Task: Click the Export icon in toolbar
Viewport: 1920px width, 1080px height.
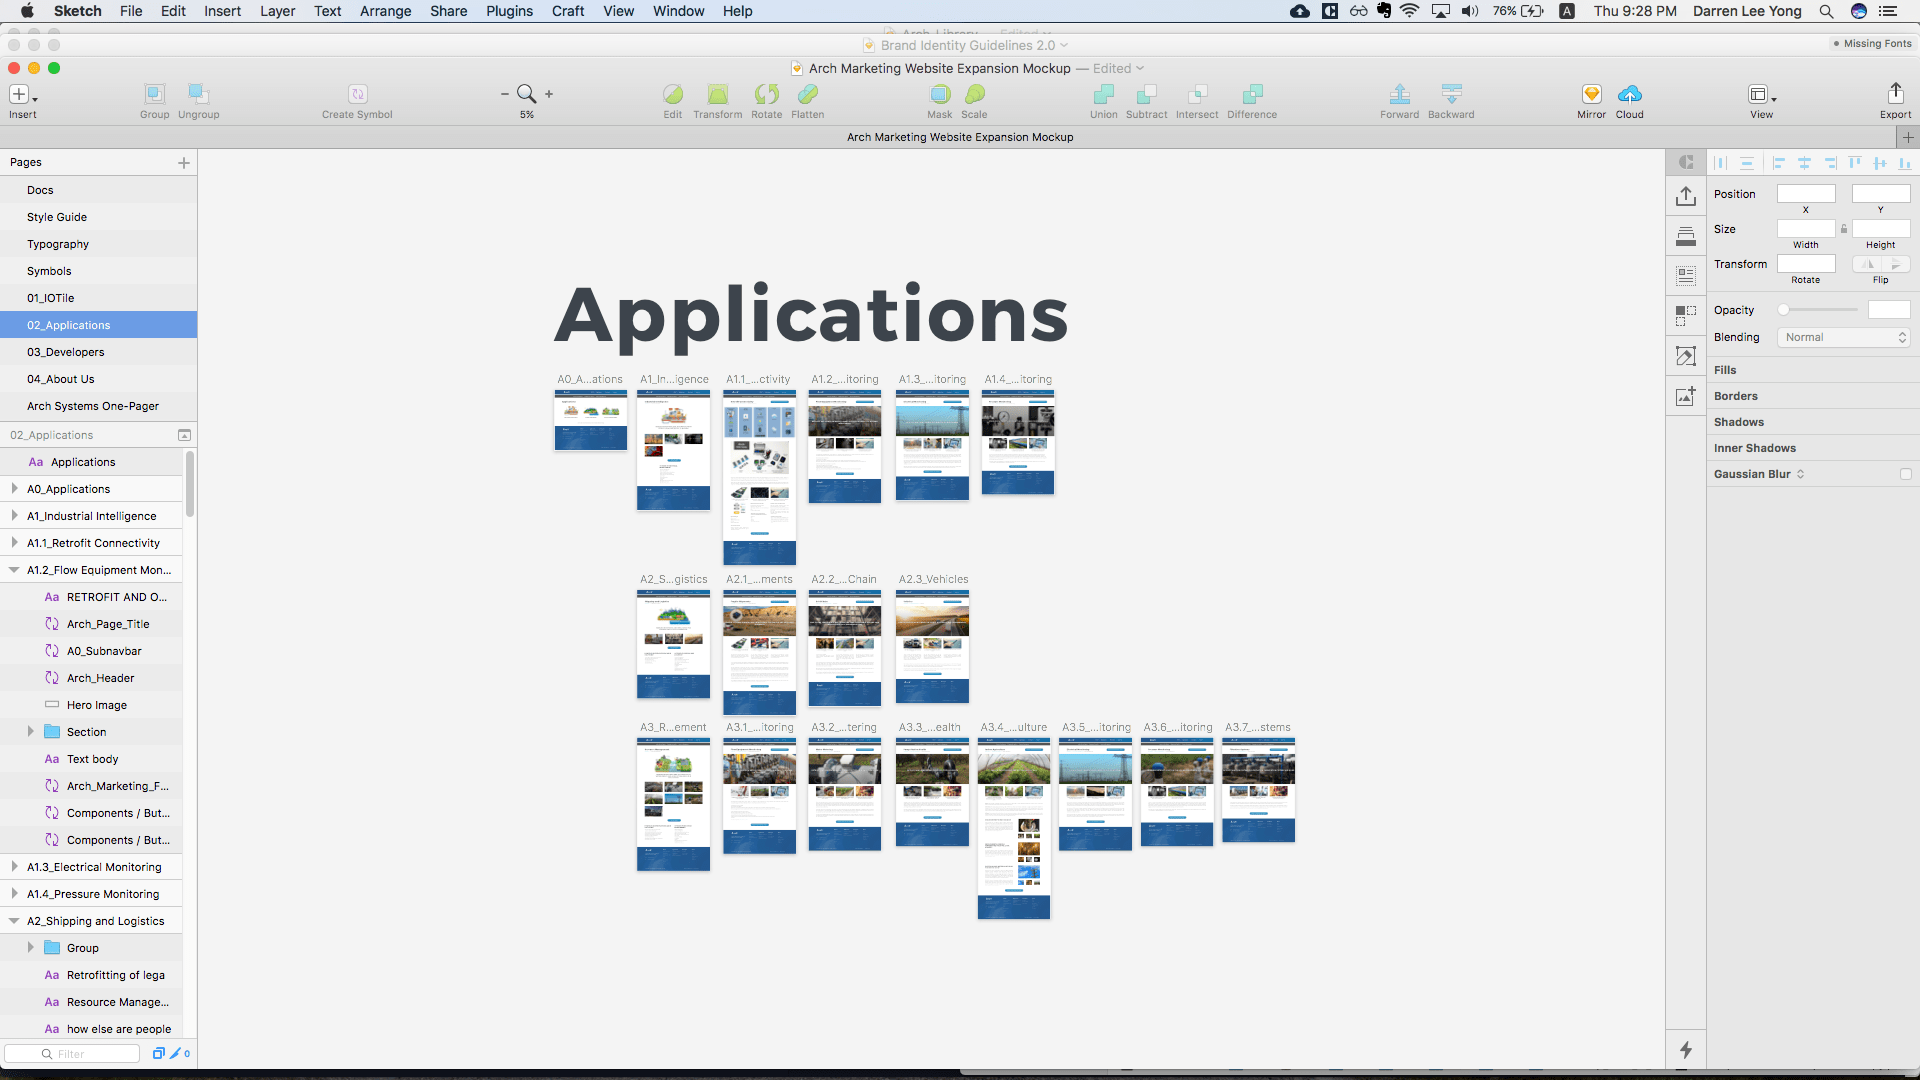Action: (x=1895, y=94)
